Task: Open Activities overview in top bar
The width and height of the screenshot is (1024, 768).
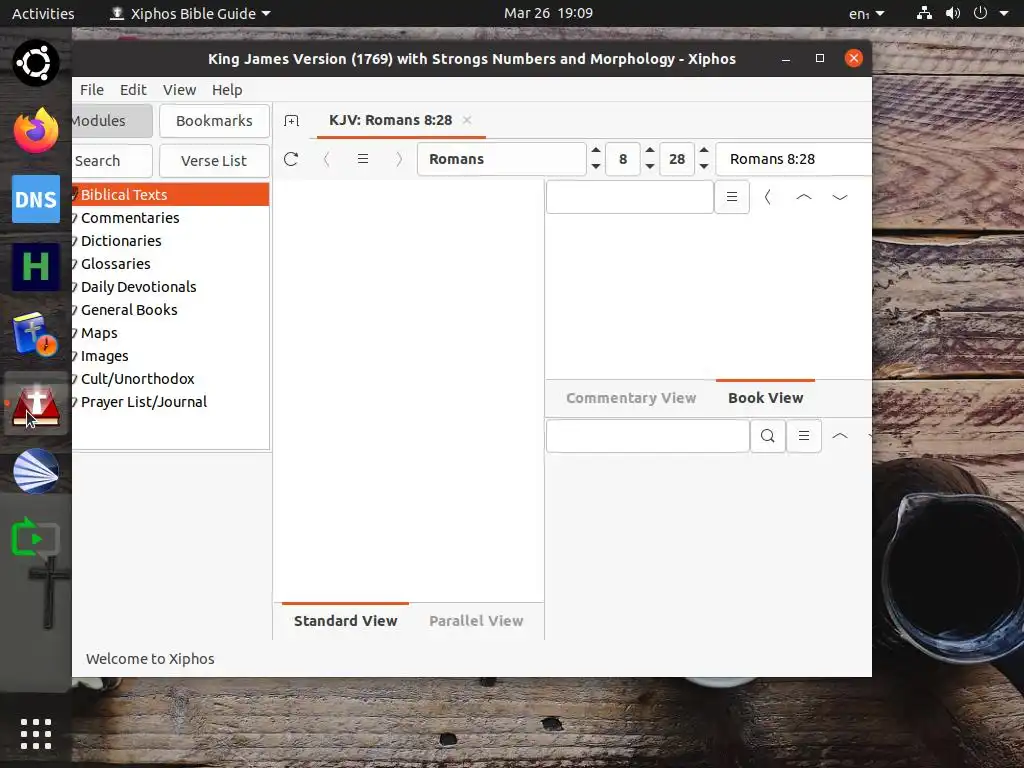Action: tap(43, 13)
